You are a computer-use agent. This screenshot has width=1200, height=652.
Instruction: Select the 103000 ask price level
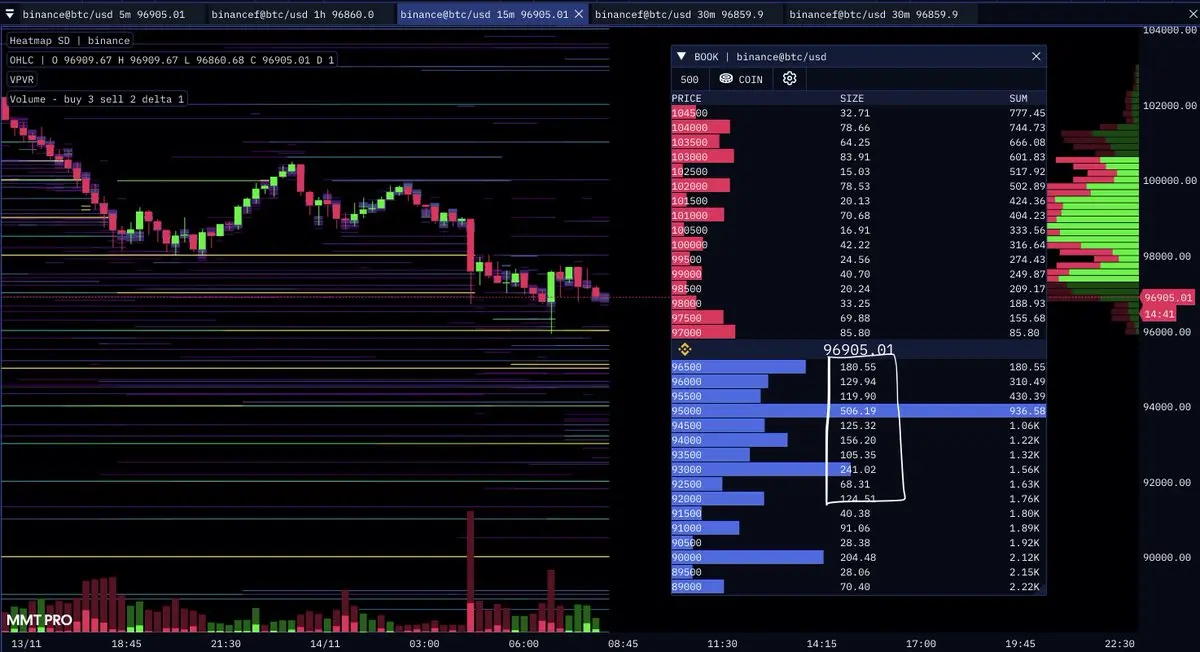(x=858, y=157)
